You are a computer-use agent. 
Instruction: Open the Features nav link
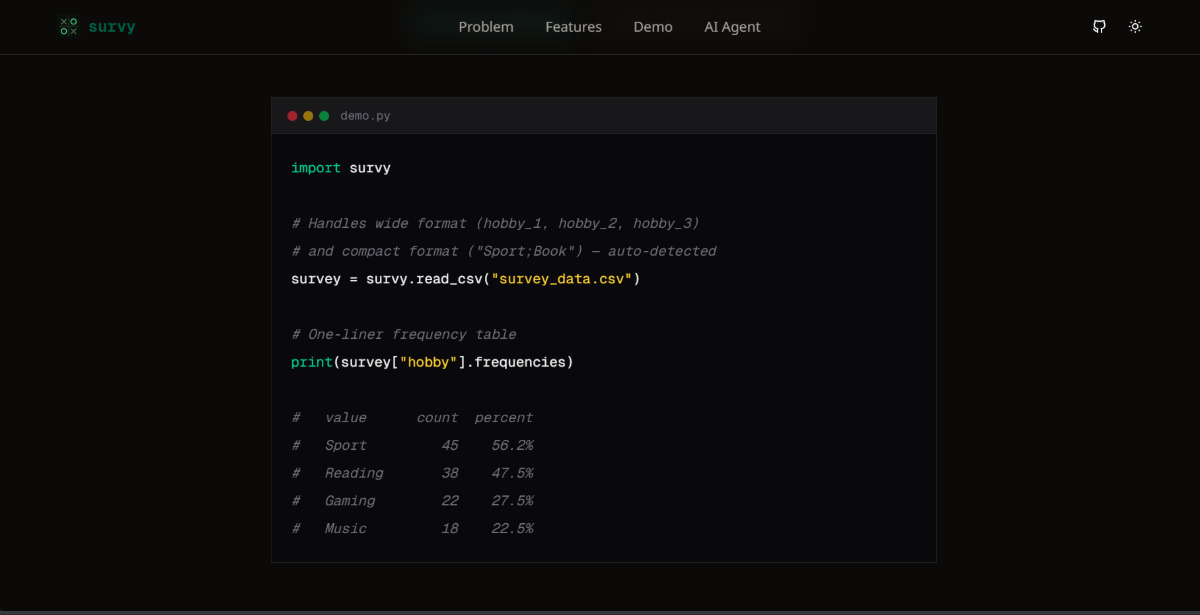[573, 27]
